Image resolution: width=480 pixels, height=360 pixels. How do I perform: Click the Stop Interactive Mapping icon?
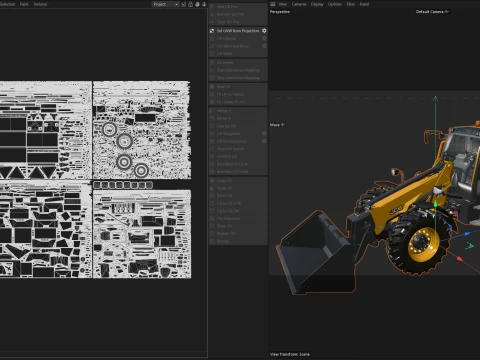212,78
